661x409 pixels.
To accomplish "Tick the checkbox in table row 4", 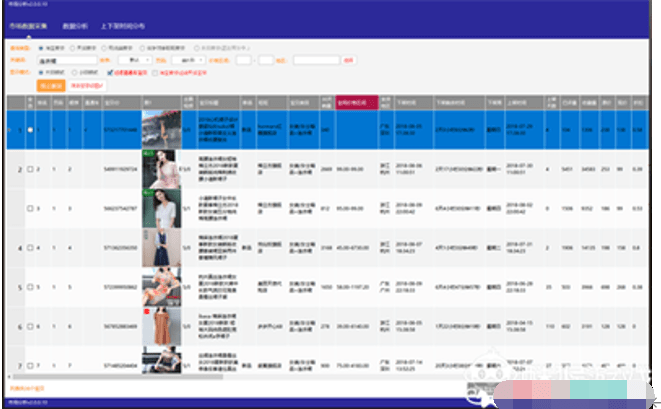I will pyautogui.click(x=30, y=248).
